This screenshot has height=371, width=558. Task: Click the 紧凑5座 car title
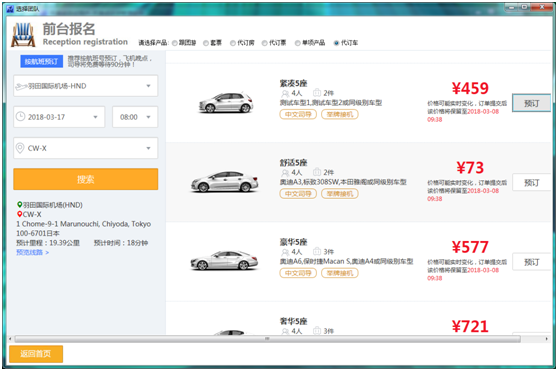[x=293, y=83]
